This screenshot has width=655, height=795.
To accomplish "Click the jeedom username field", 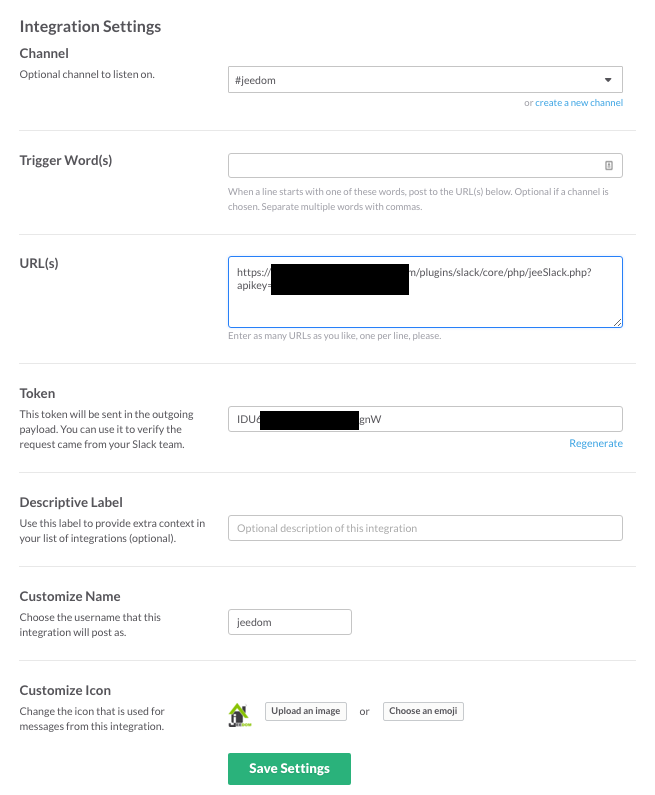I will pos(289,622).
